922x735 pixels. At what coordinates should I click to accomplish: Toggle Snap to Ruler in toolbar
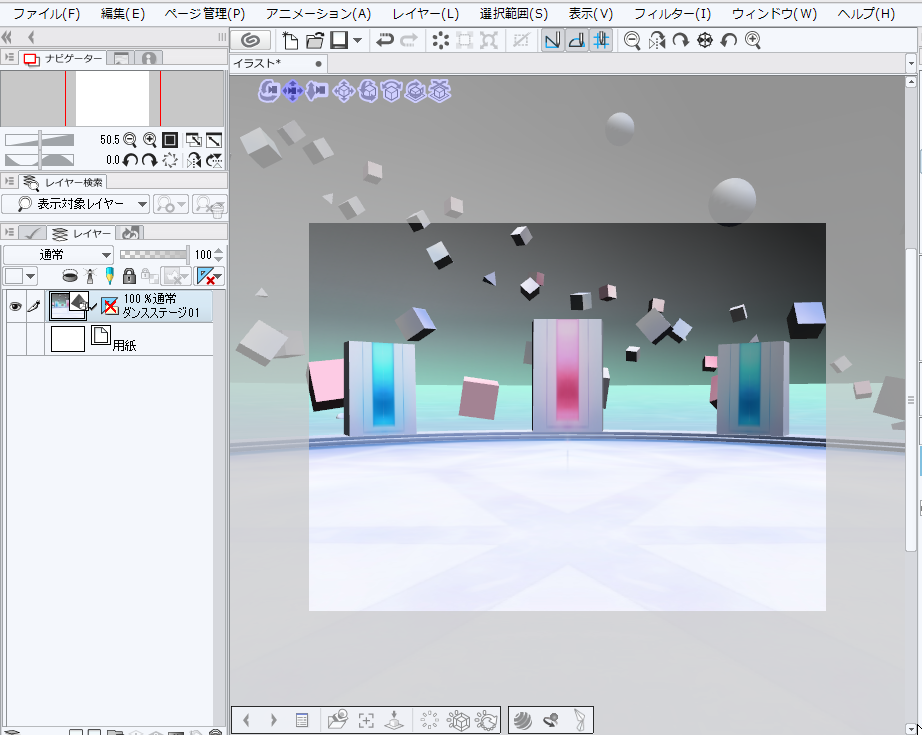553,40
